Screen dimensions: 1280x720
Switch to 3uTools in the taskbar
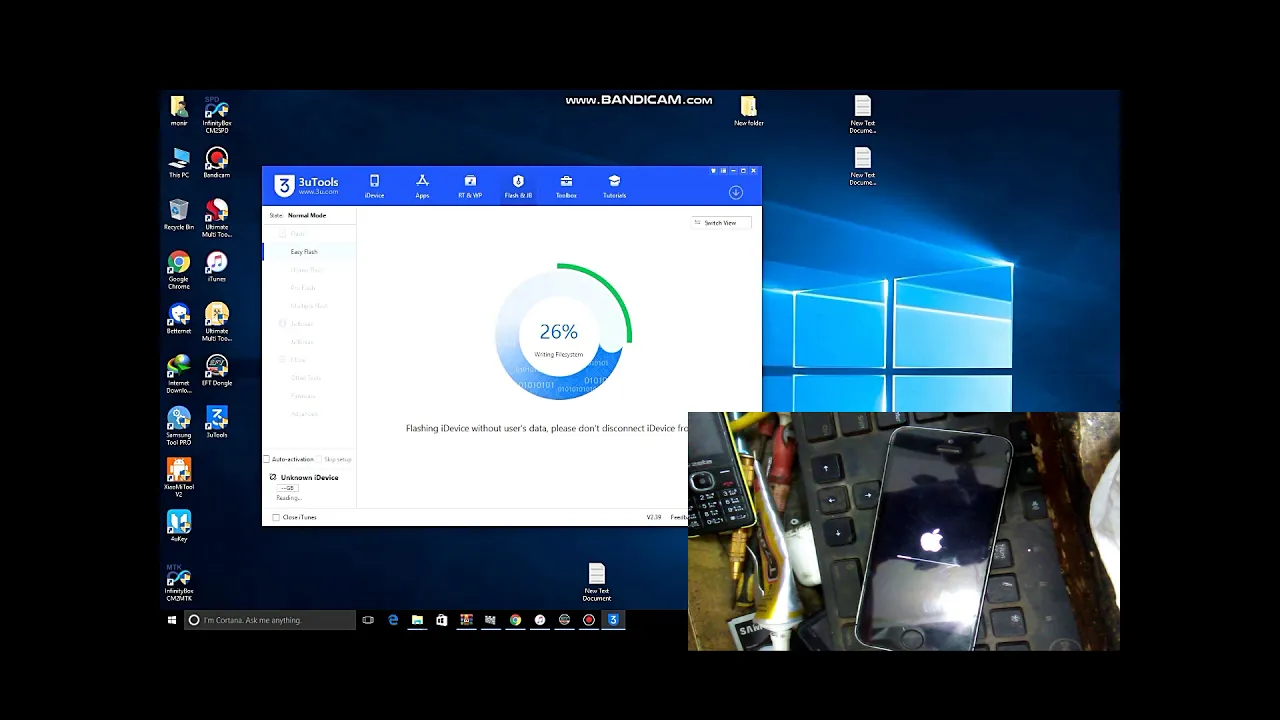[613, 620]
